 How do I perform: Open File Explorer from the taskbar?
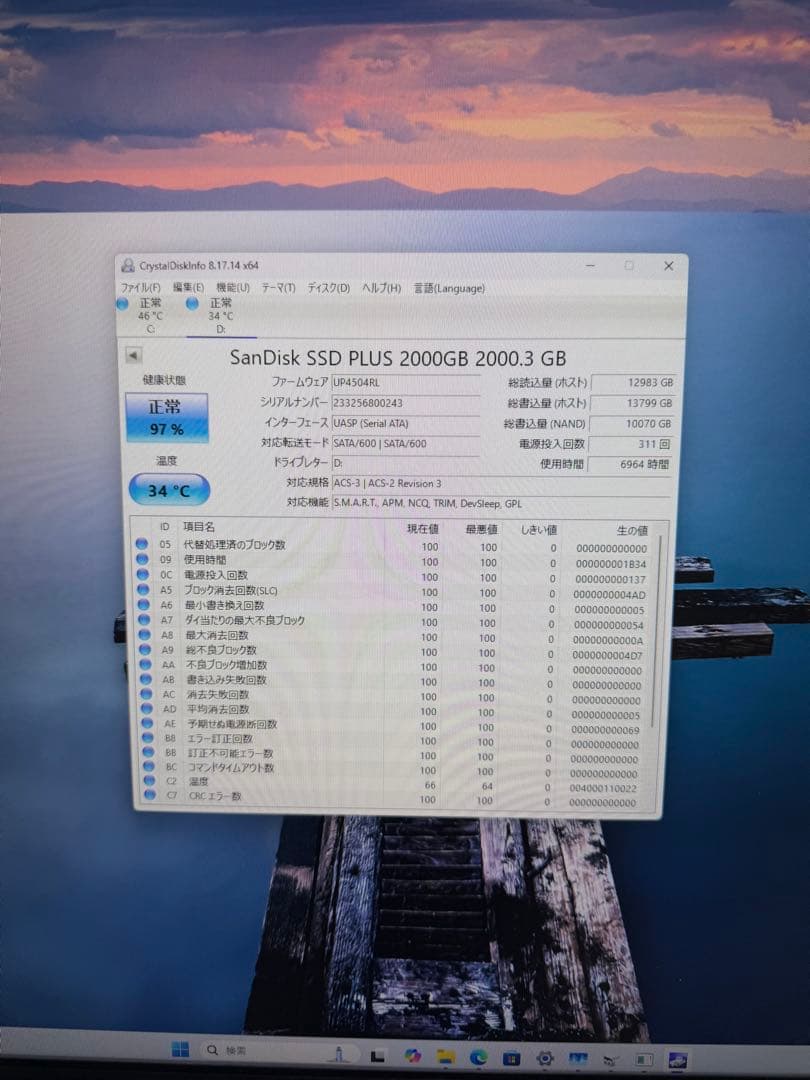446,1057
